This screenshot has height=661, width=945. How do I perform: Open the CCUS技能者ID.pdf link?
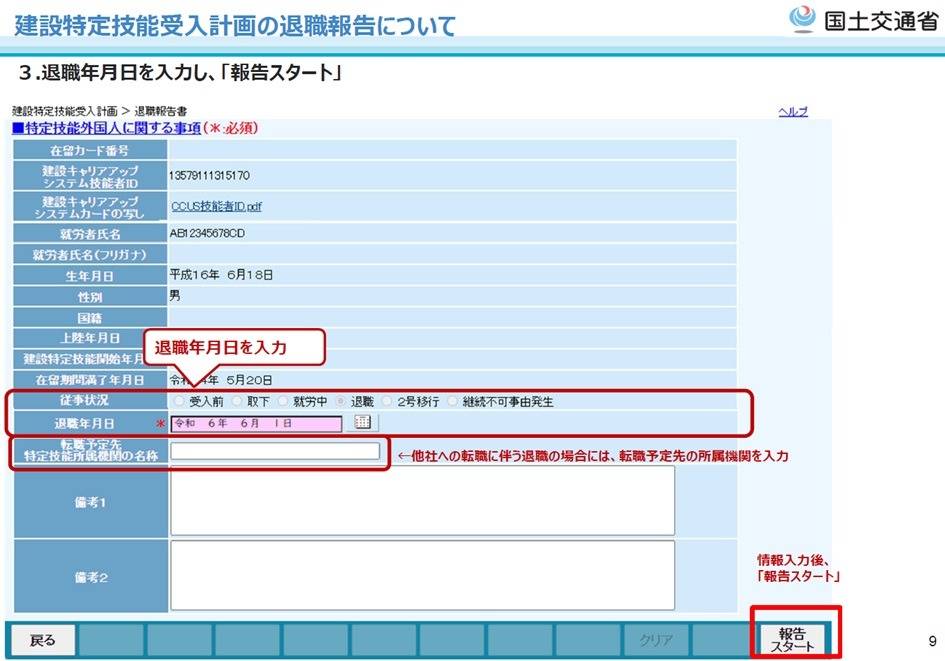(x=216, y=205)
